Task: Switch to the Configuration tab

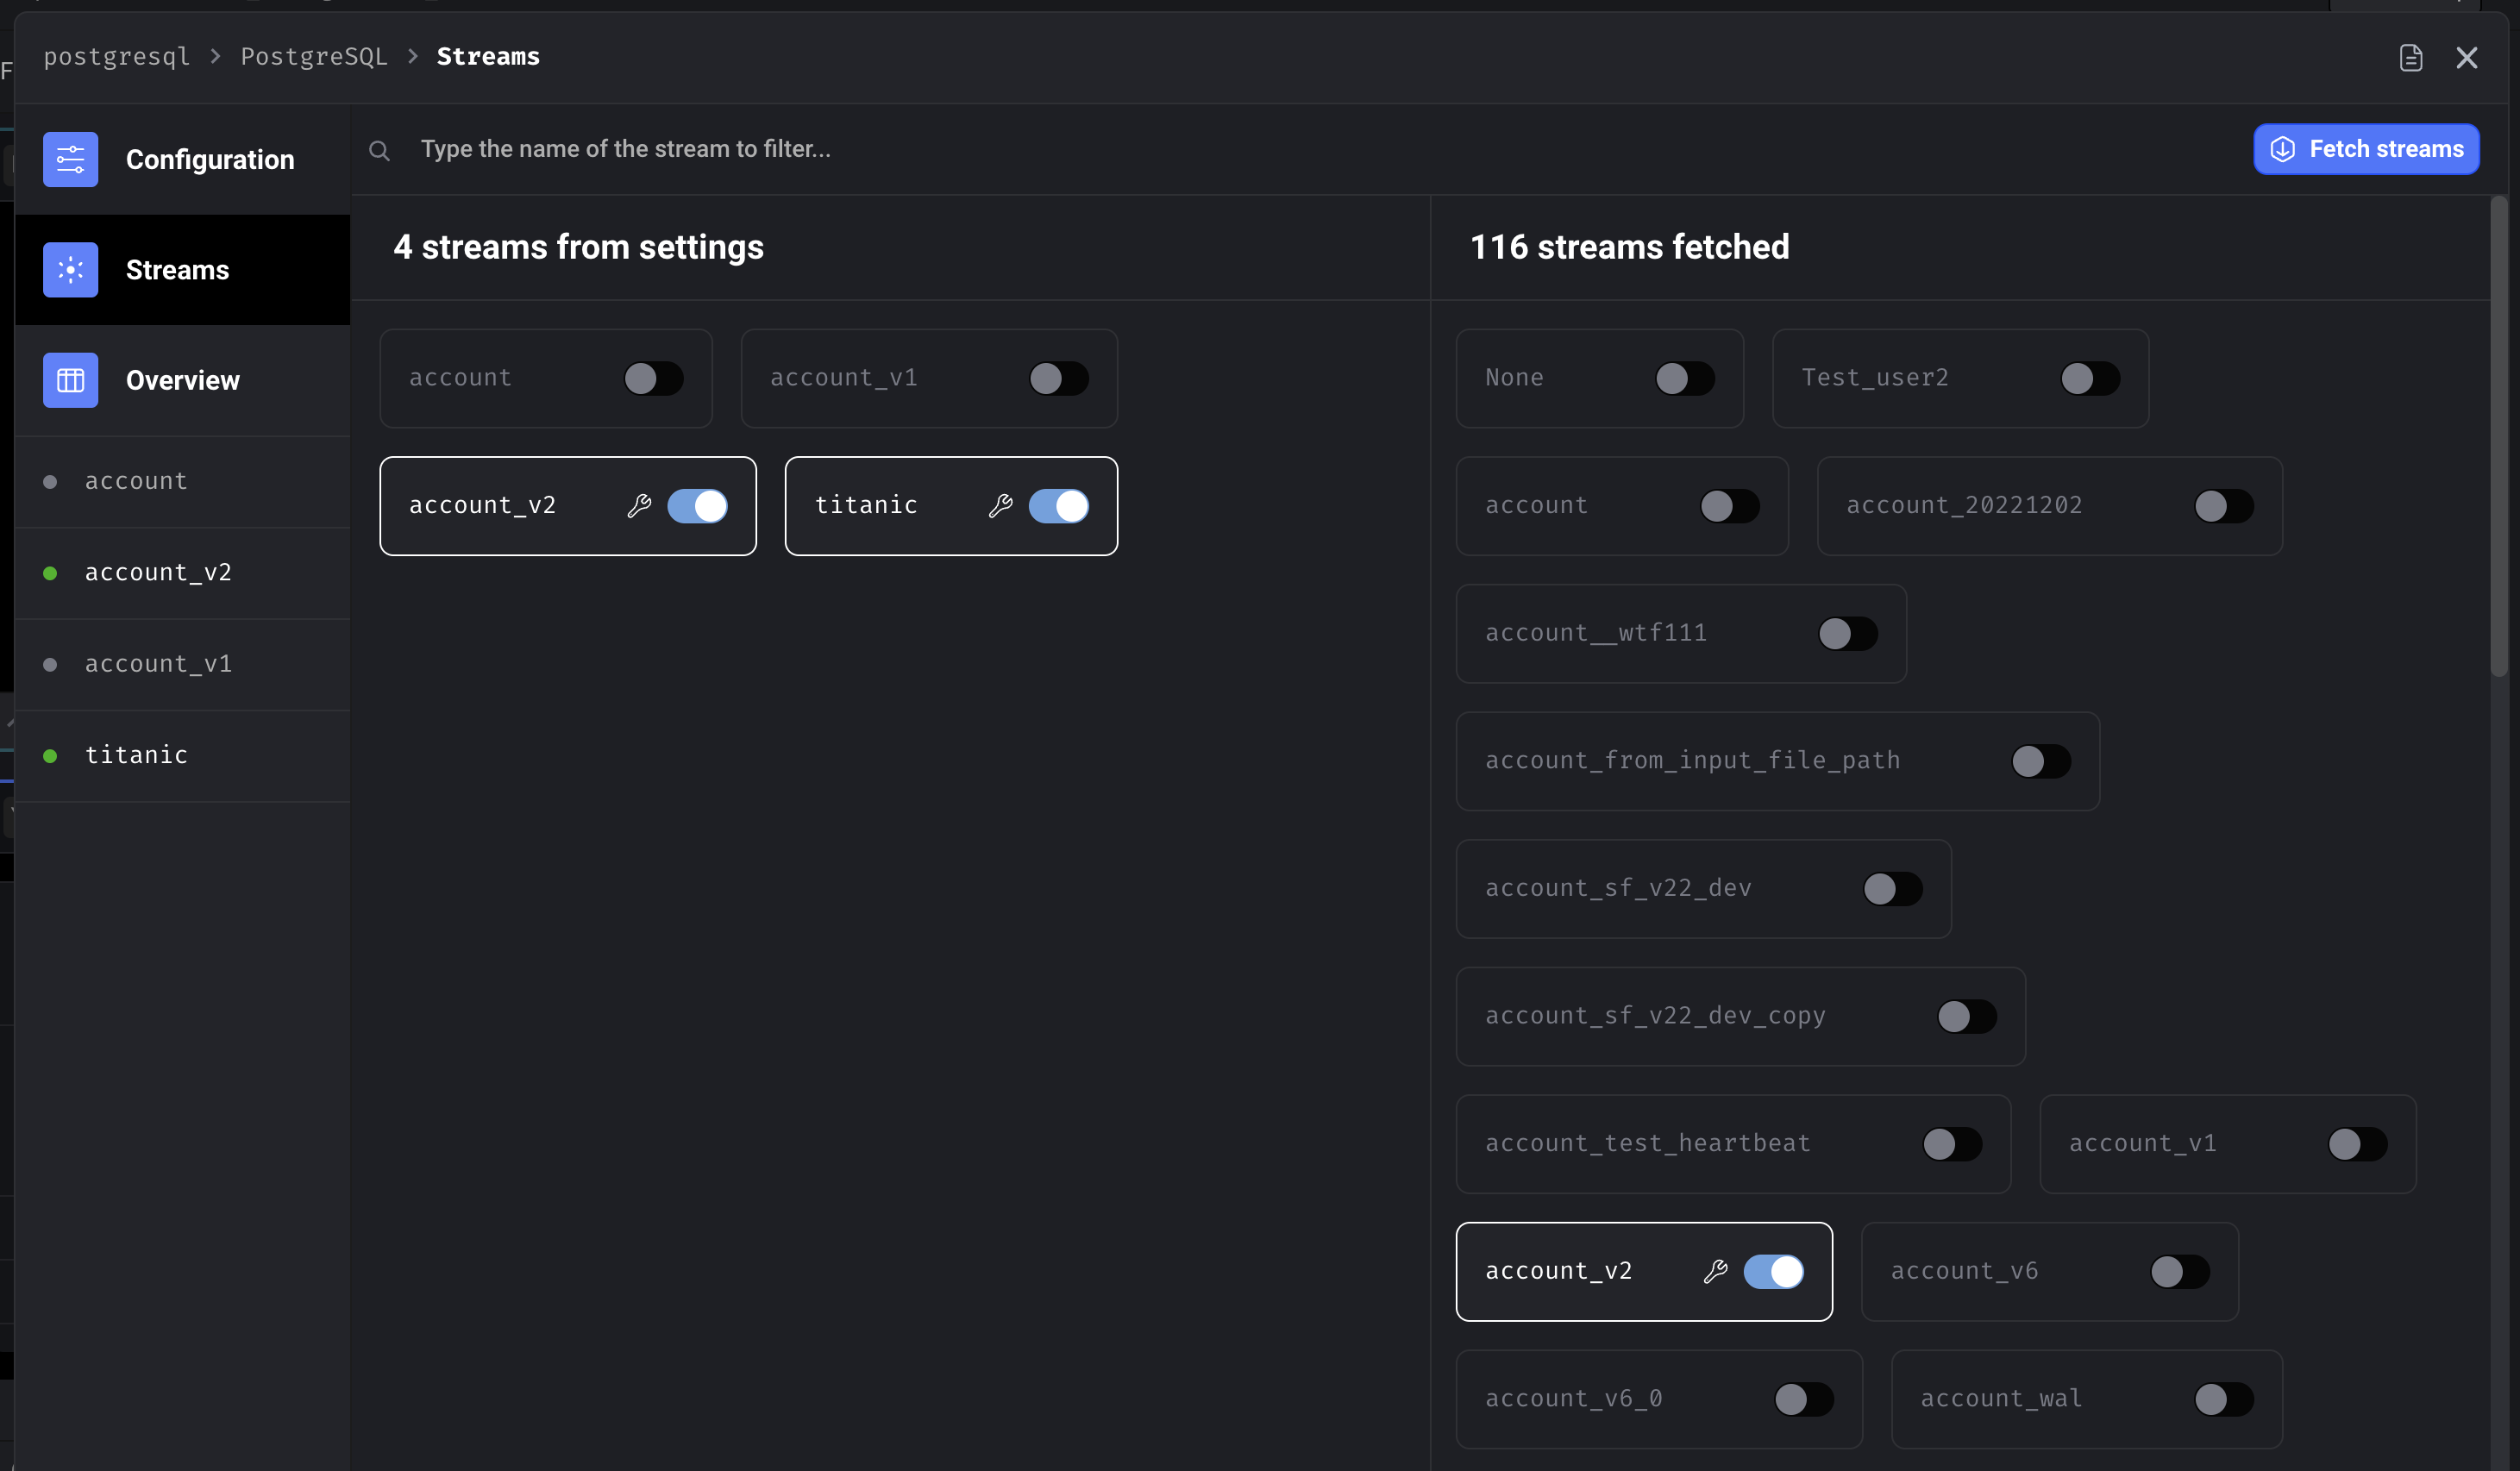Action: coord(183,159)
